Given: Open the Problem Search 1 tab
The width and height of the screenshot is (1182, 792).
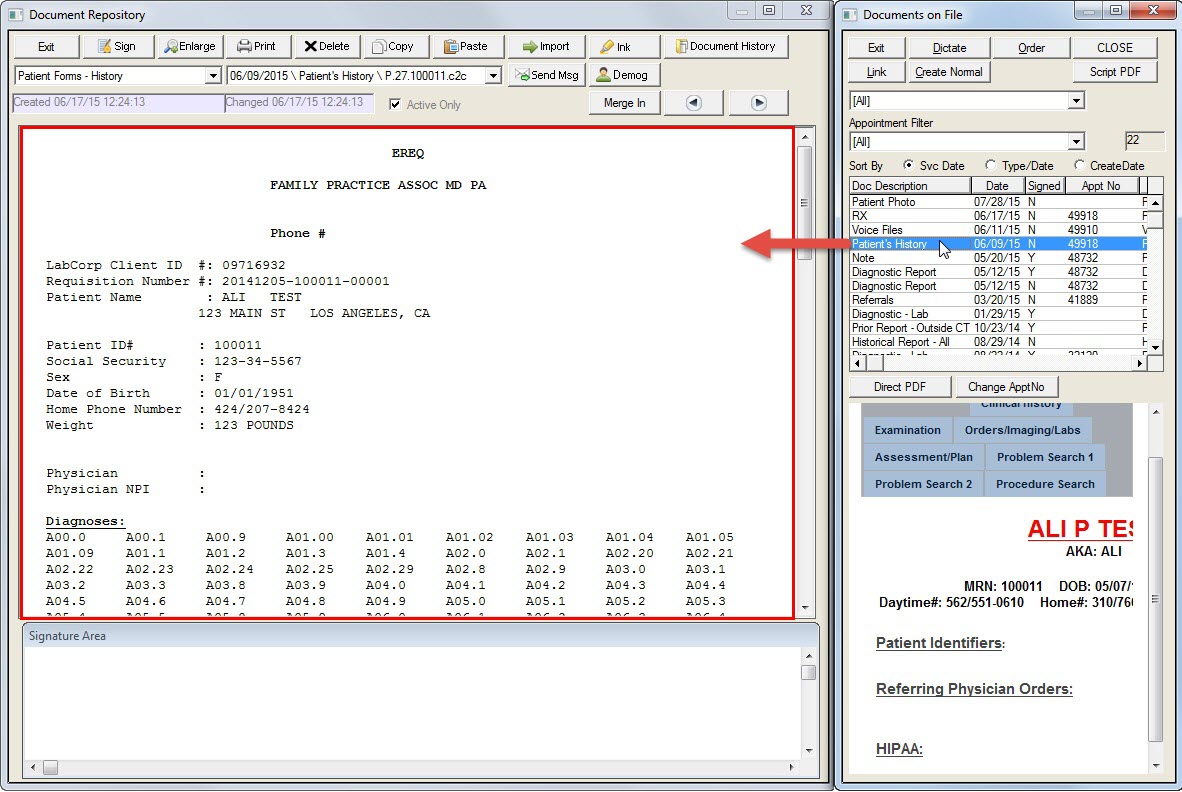Looking at the screenshot, I should pyautogui.click(x=1045, y=457).
